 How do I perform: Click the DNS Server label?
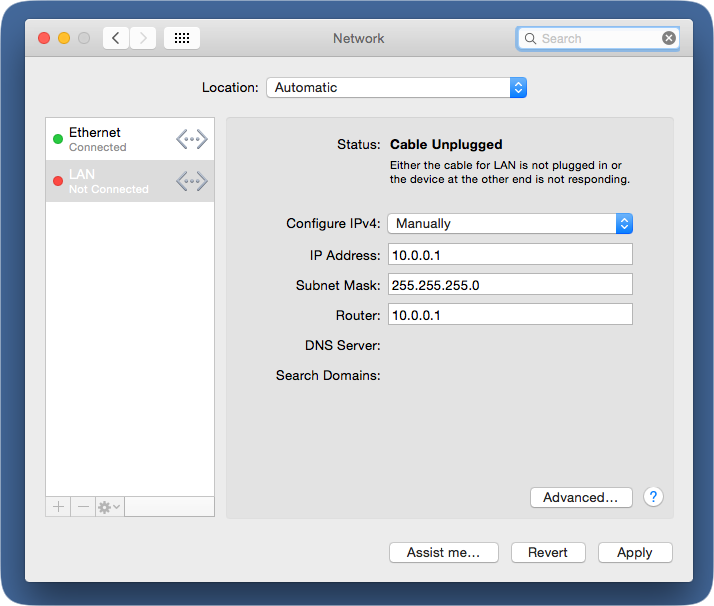coord(342,346)
